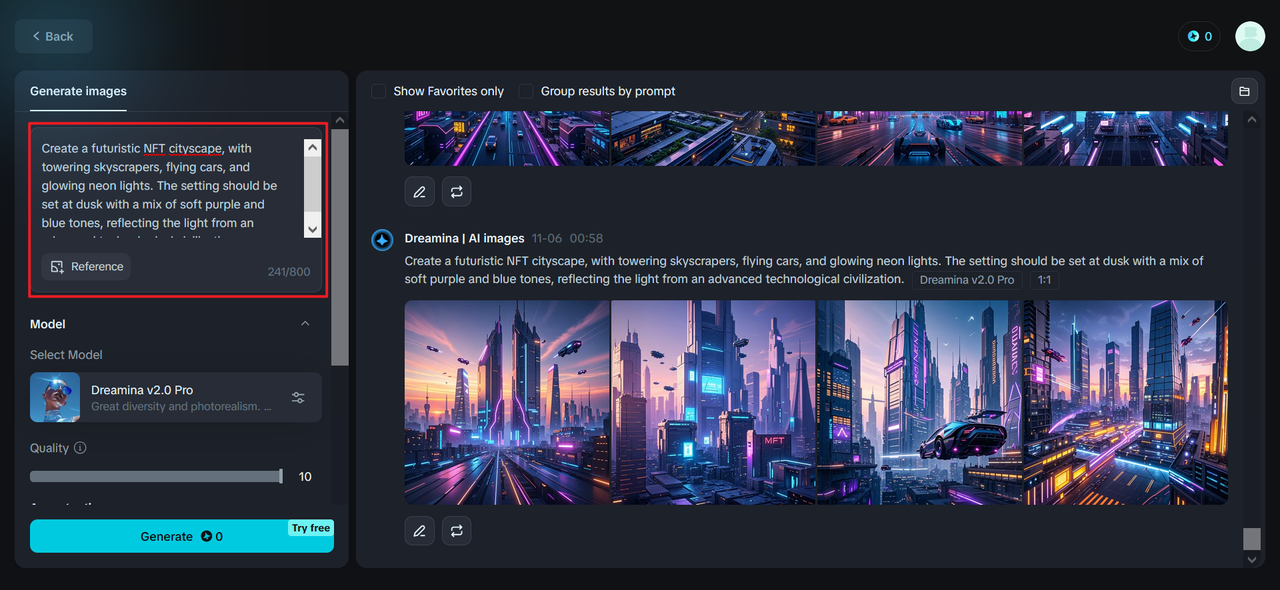Click the edit pencil icon under the lower result images

(x=420, y=530)
